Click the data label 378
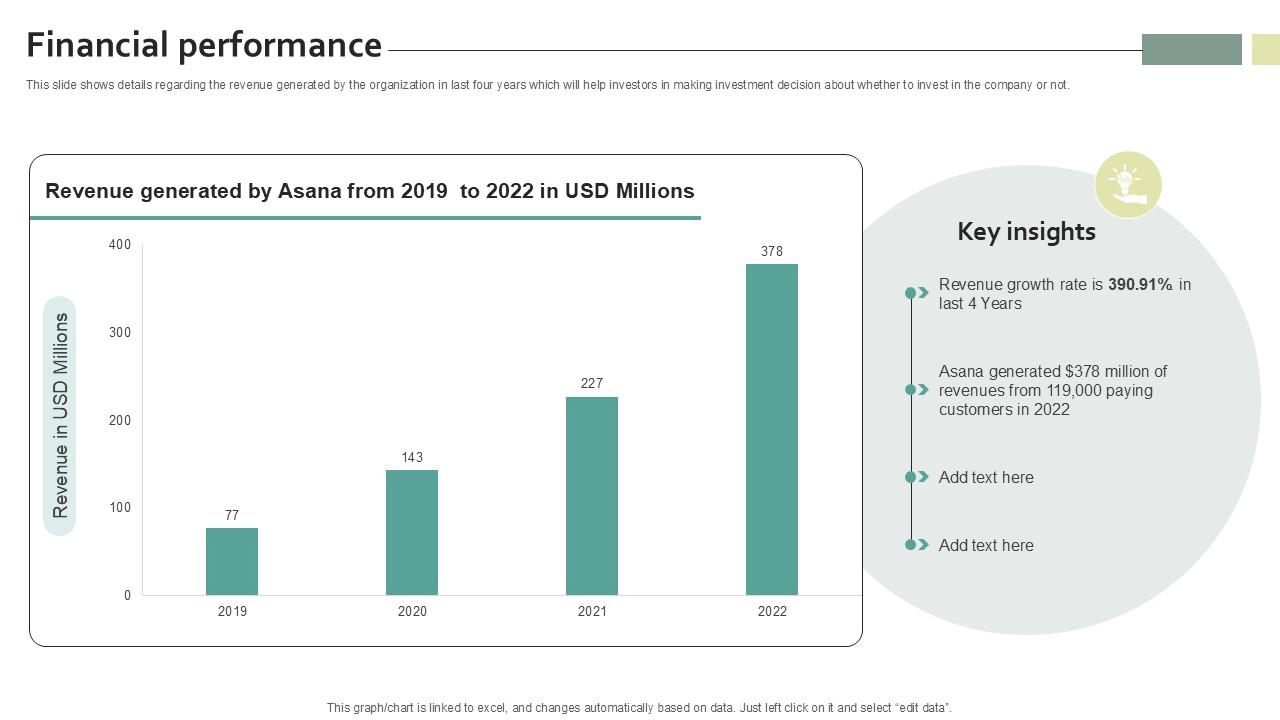This screenshot has width=1280, height=720. (x=772, y=252)
